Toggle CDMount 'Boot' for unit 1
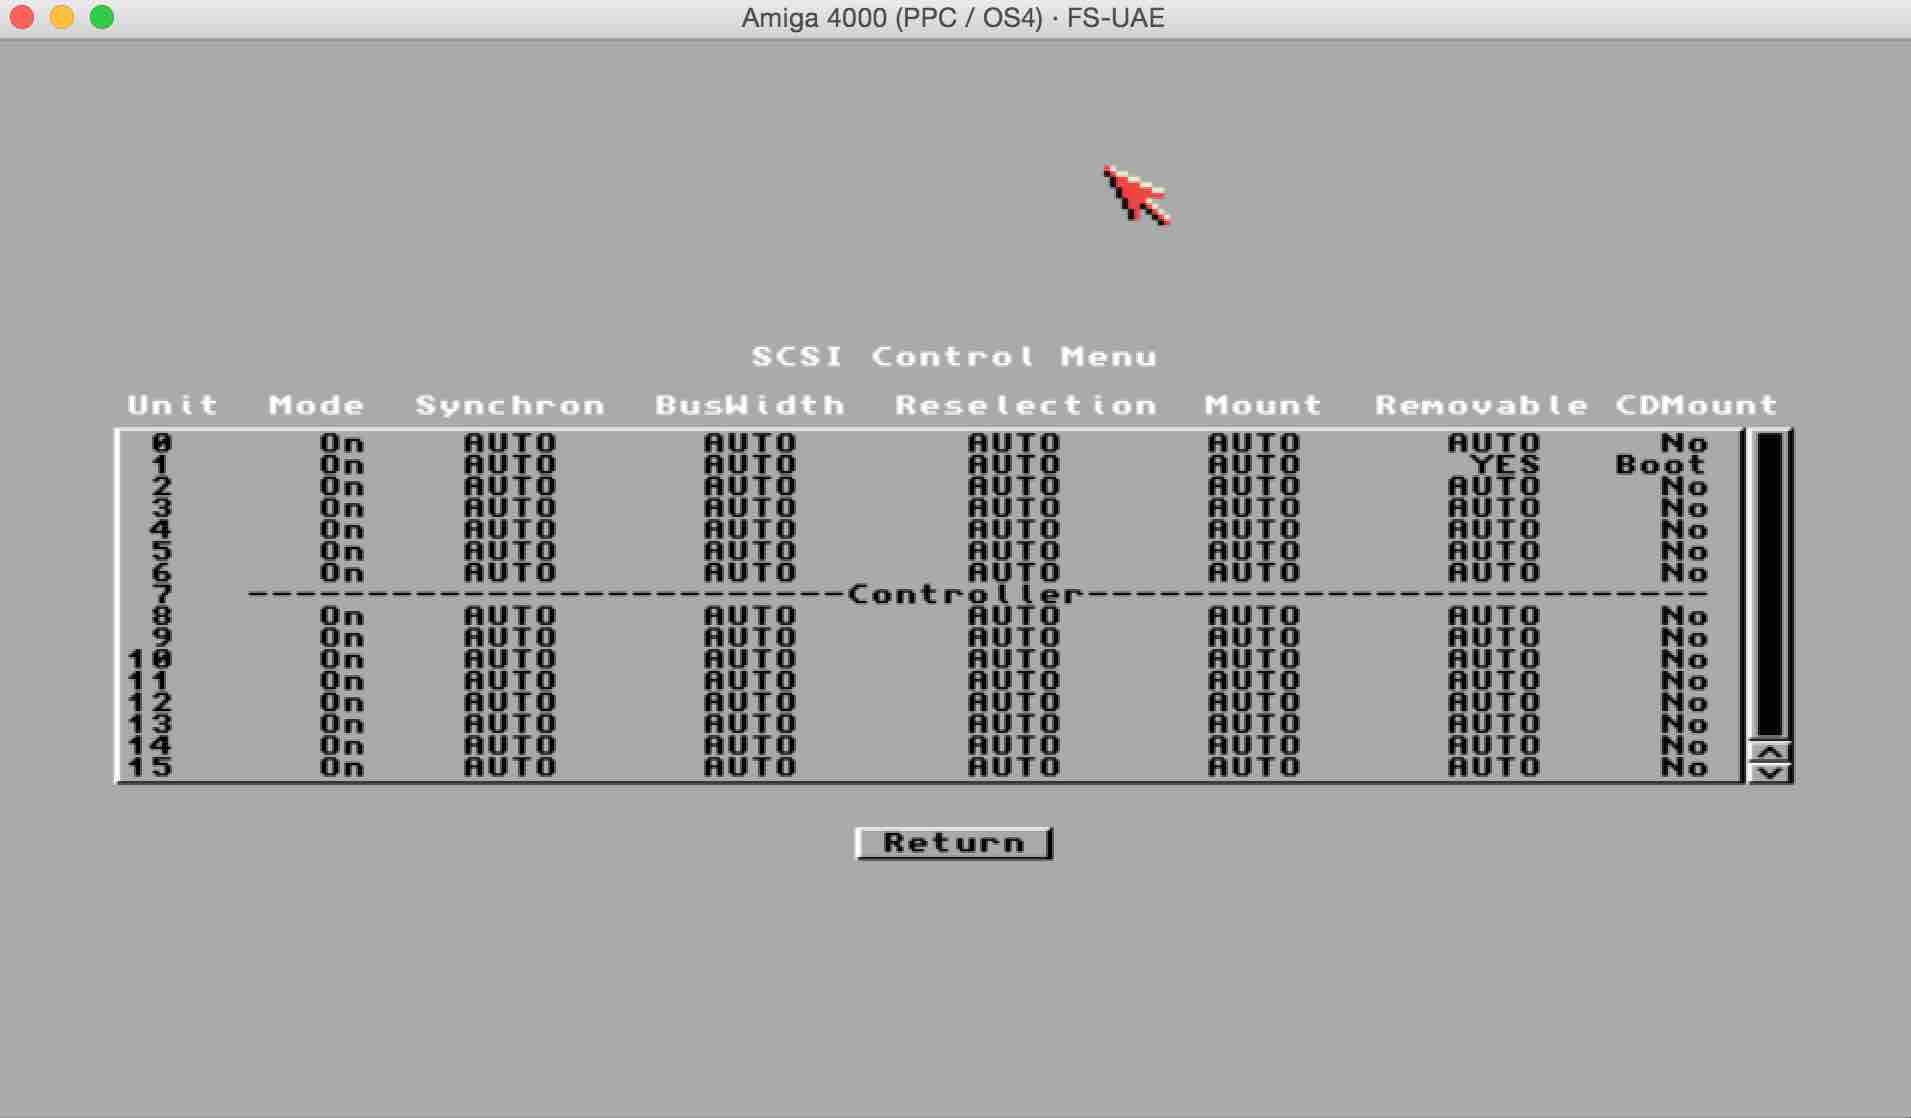Viewport: 1911px width, 1118px height. [1660, 465]
